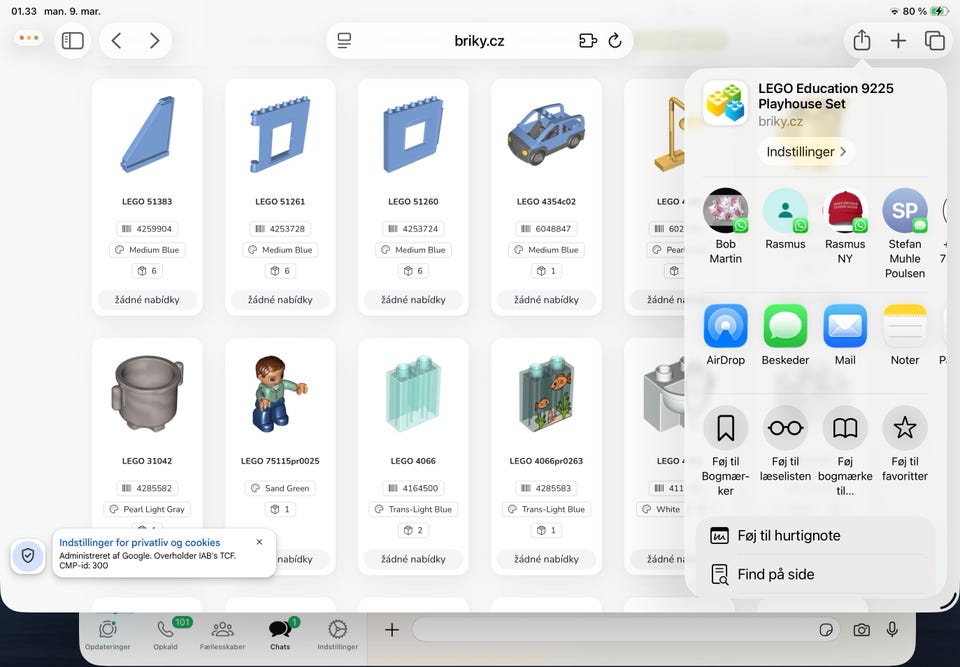
Task: Open a new tab with plus icon
Action: pos(898,41)
